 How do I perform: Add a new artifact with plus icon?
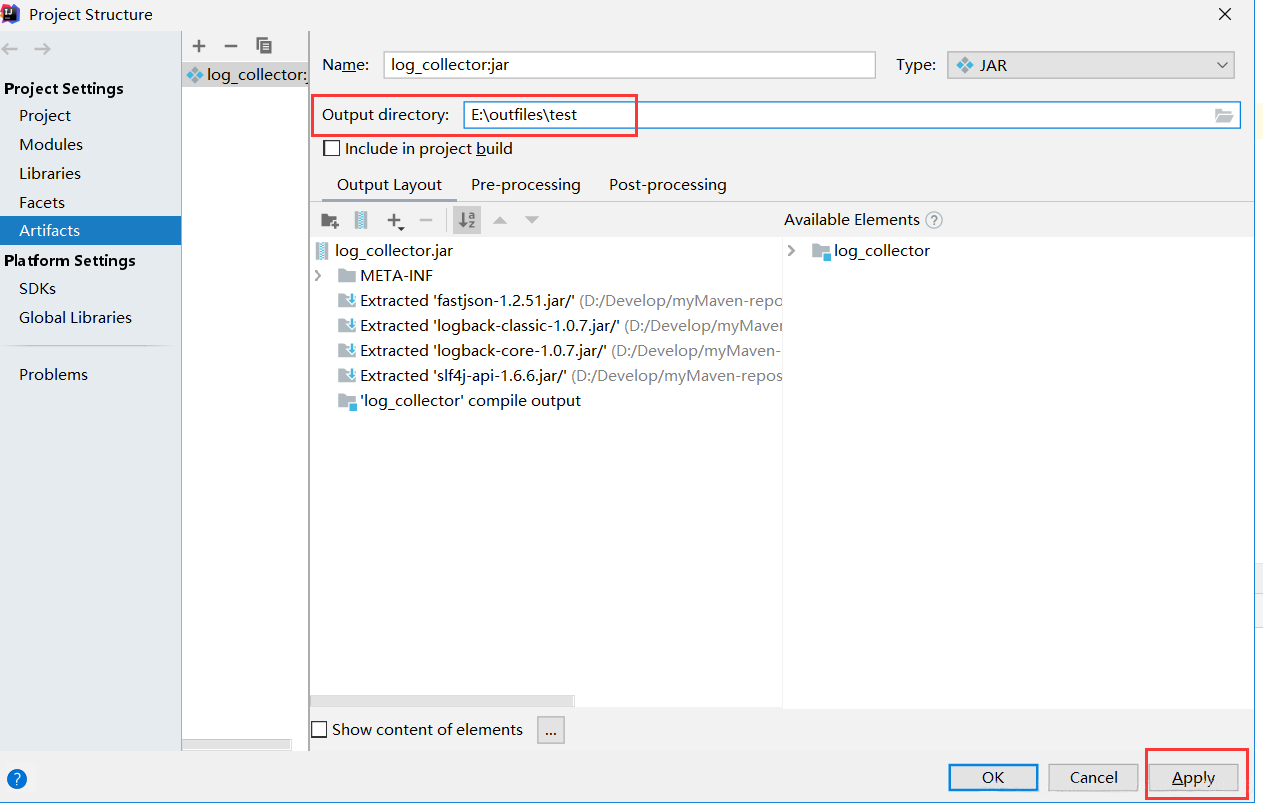click(x=199, y=46)
